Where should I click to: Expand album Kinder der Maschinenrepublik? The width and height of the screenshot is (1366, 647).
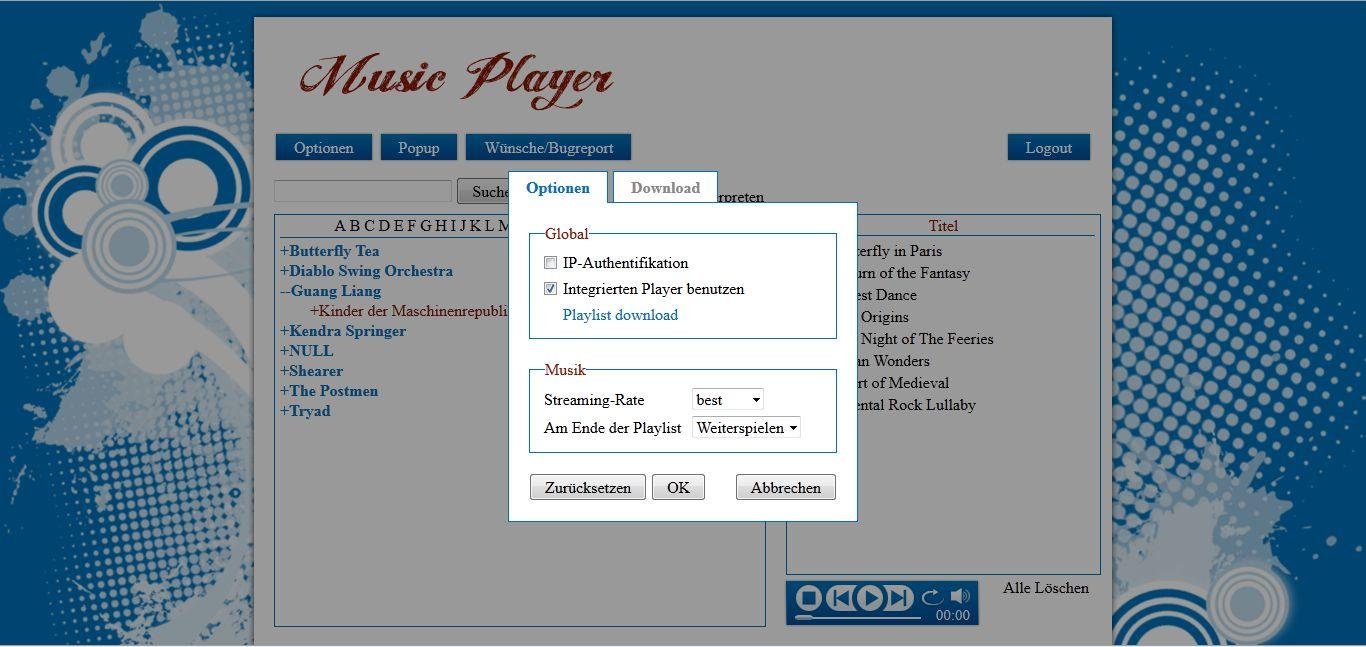pyautogui.click(x=409, y=311)
